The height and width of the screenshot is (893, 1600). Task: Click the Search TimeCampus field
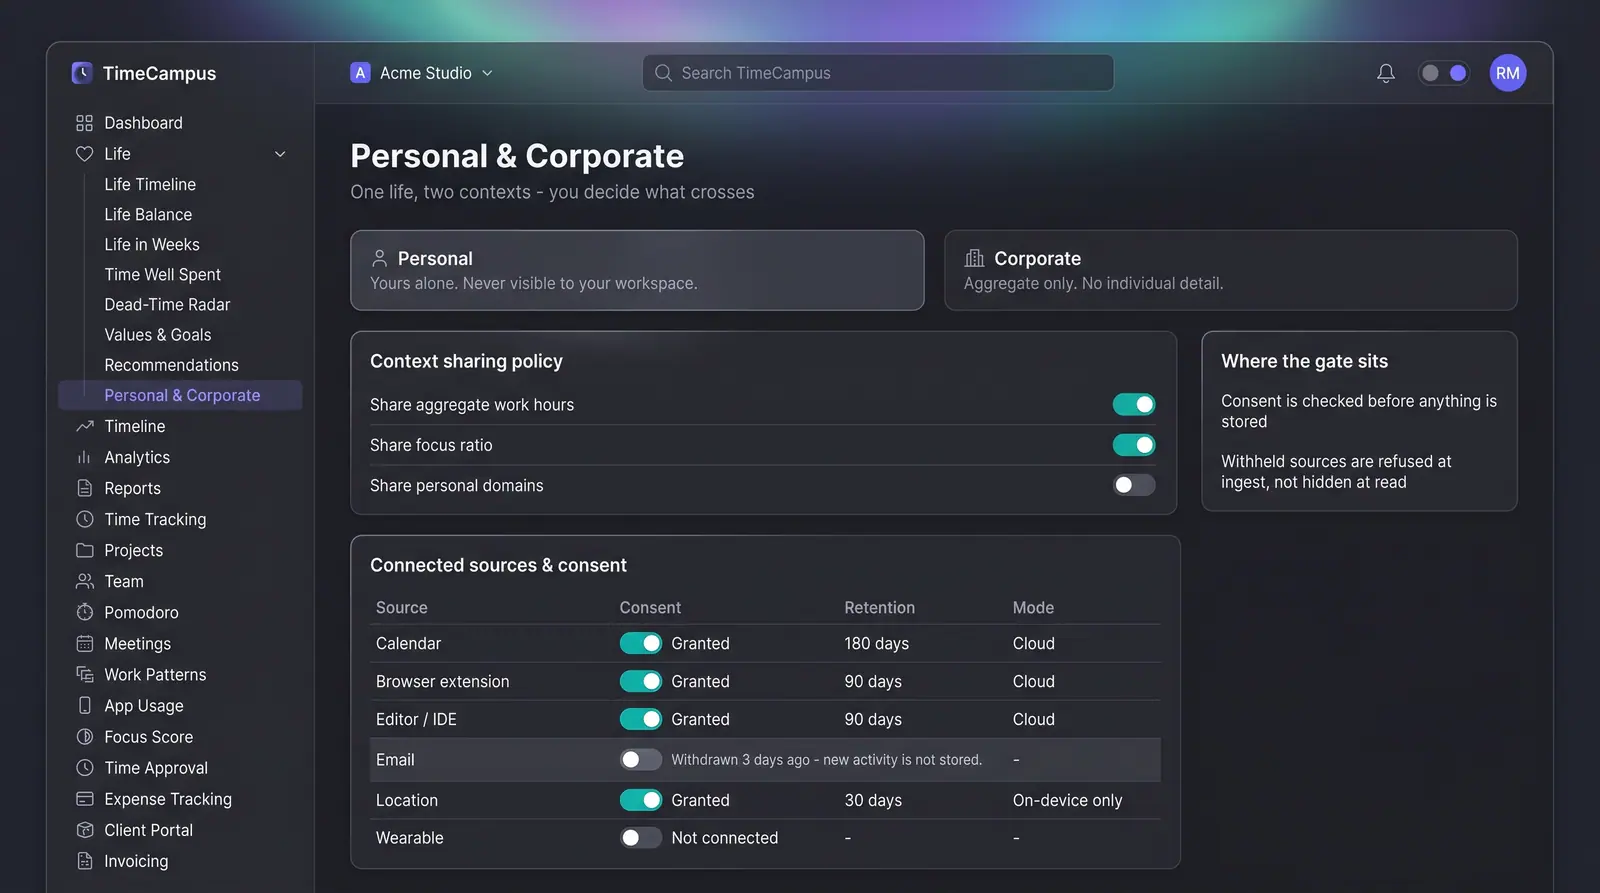pyautogui.click(x=878, y=73)
